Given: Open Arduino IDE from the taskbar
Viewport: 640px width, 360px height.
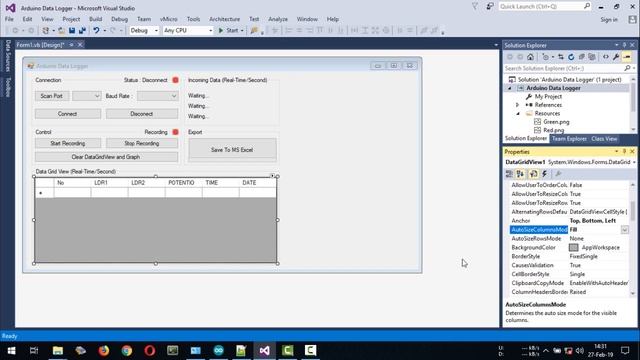Looking at the screenshot, I should (218, 350).
